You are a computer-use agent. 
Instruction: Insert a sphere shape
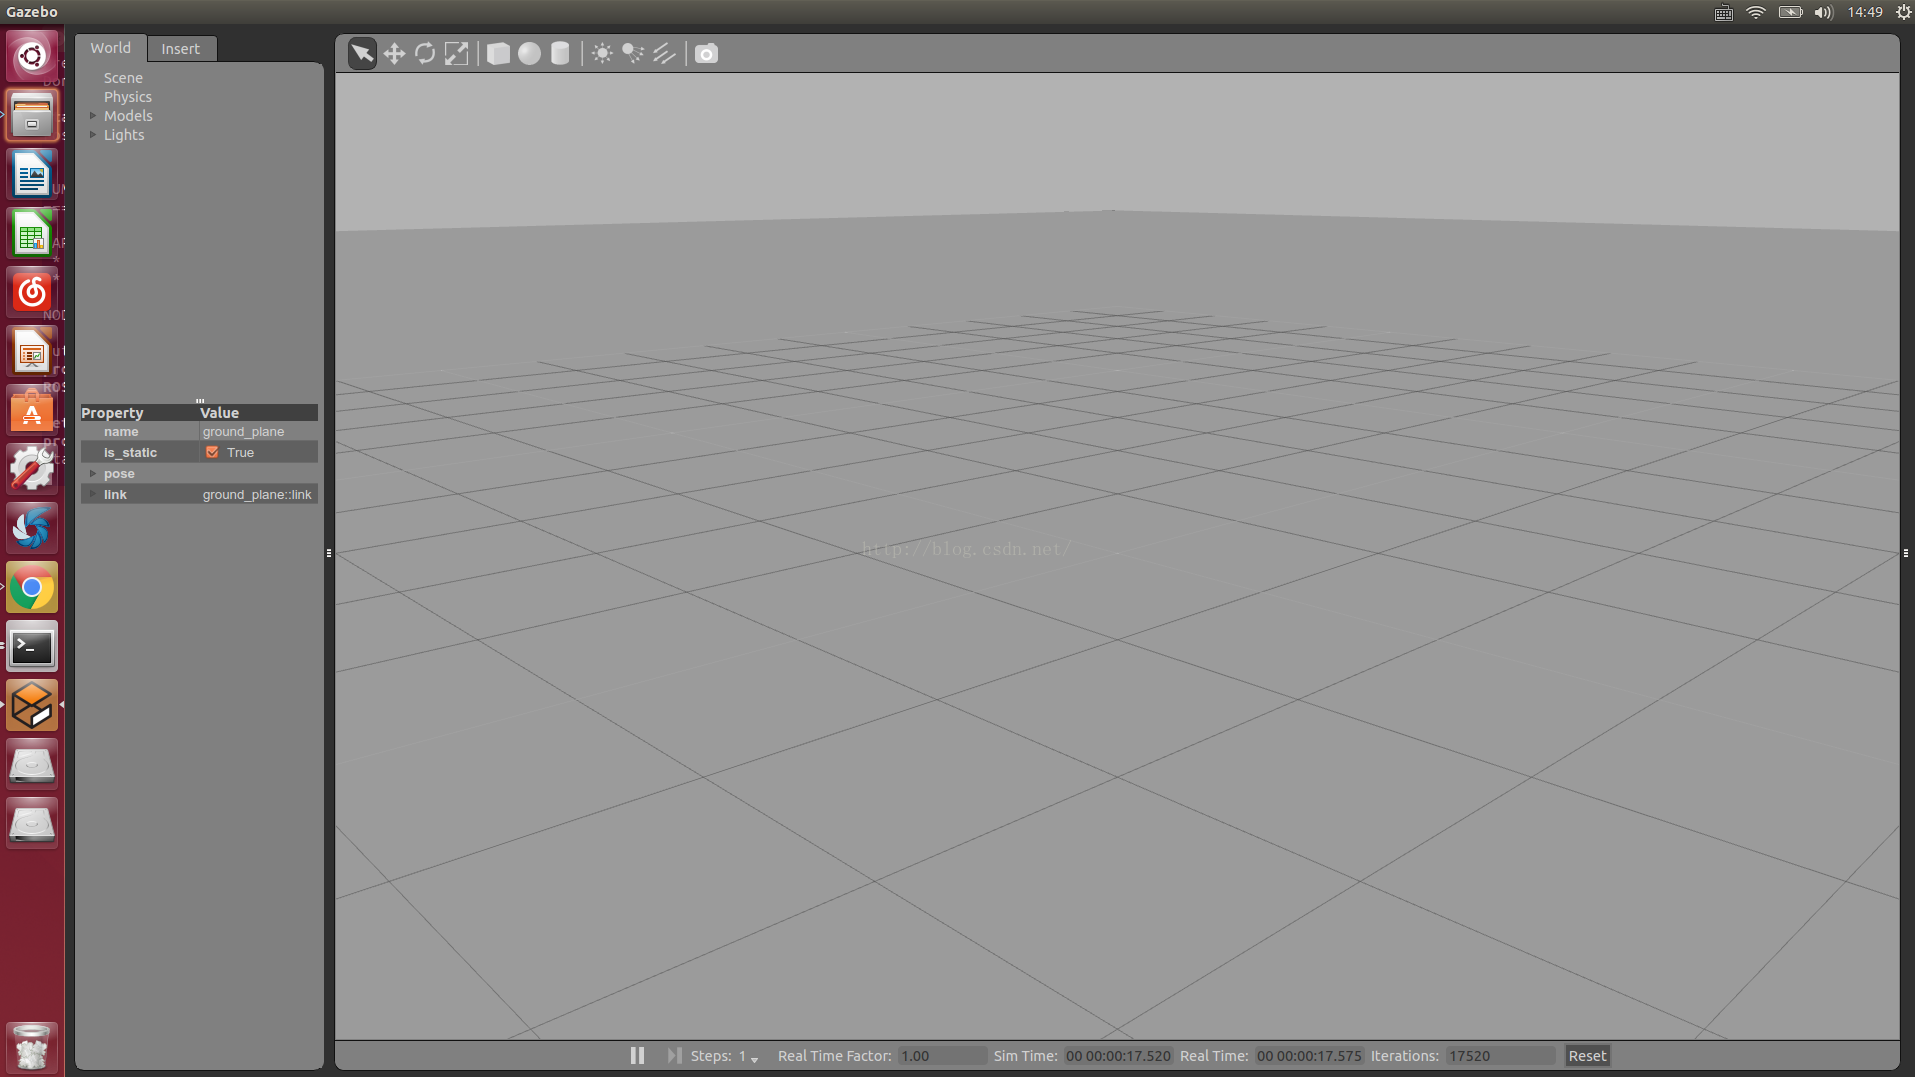(529, 53)
